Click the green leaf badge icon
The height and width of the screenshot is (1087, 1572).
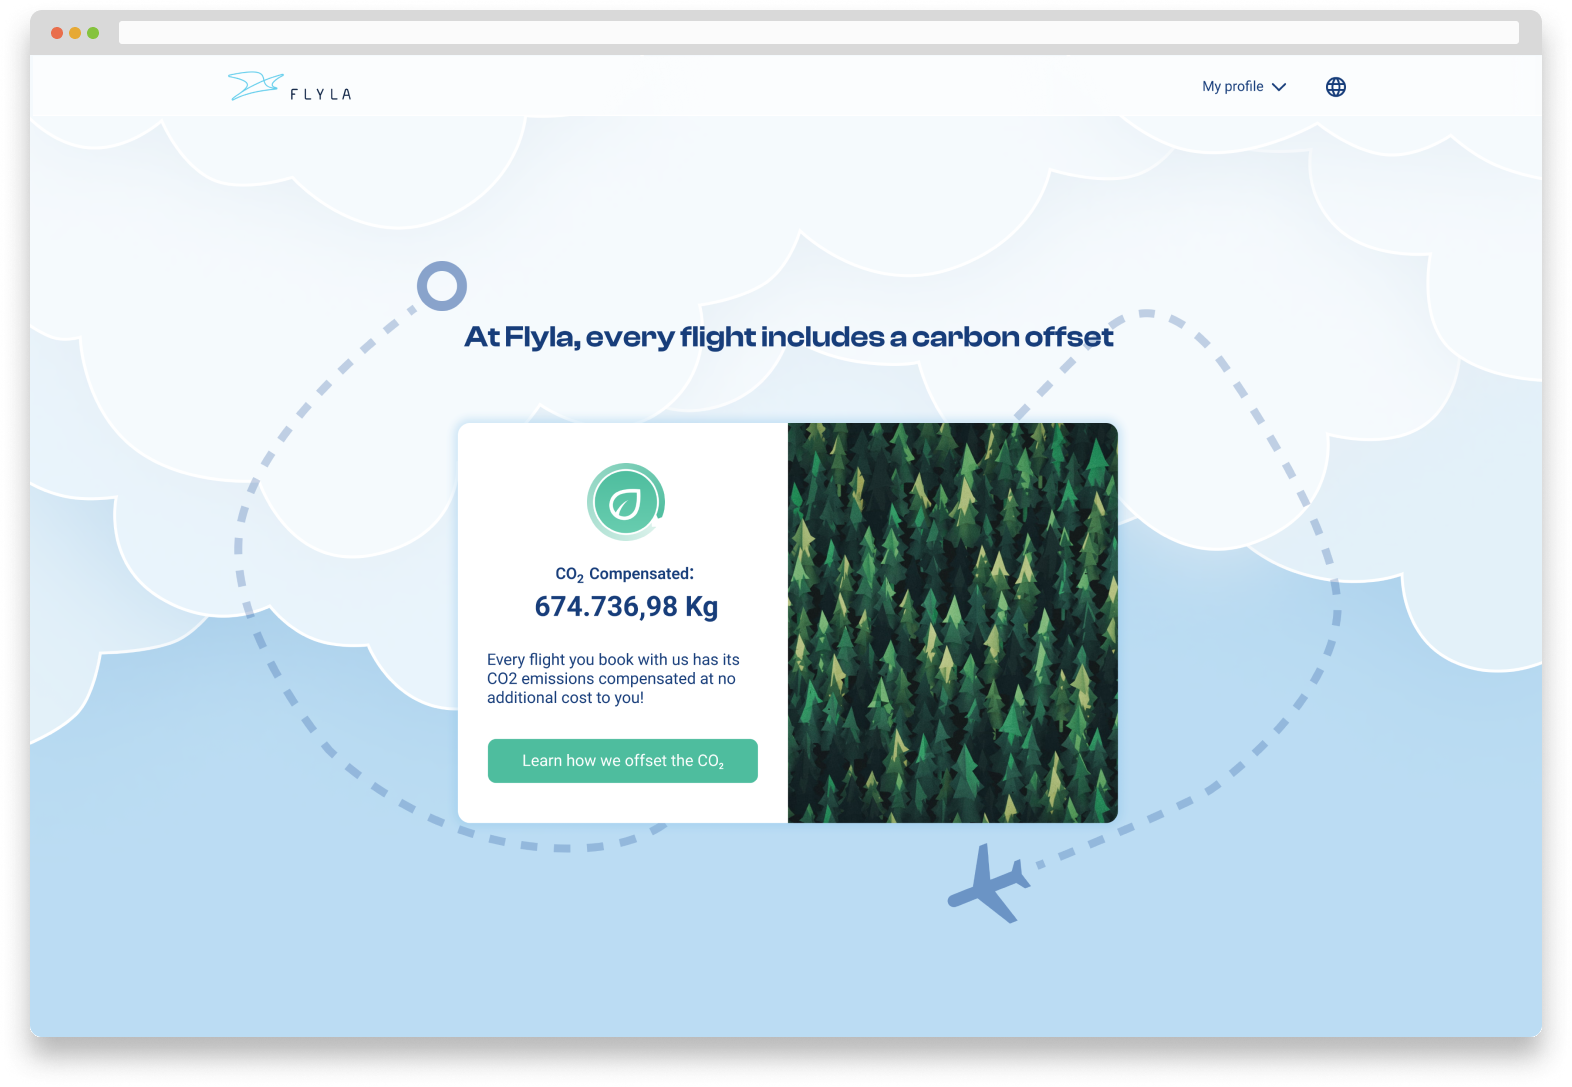(x=626, y=502)
